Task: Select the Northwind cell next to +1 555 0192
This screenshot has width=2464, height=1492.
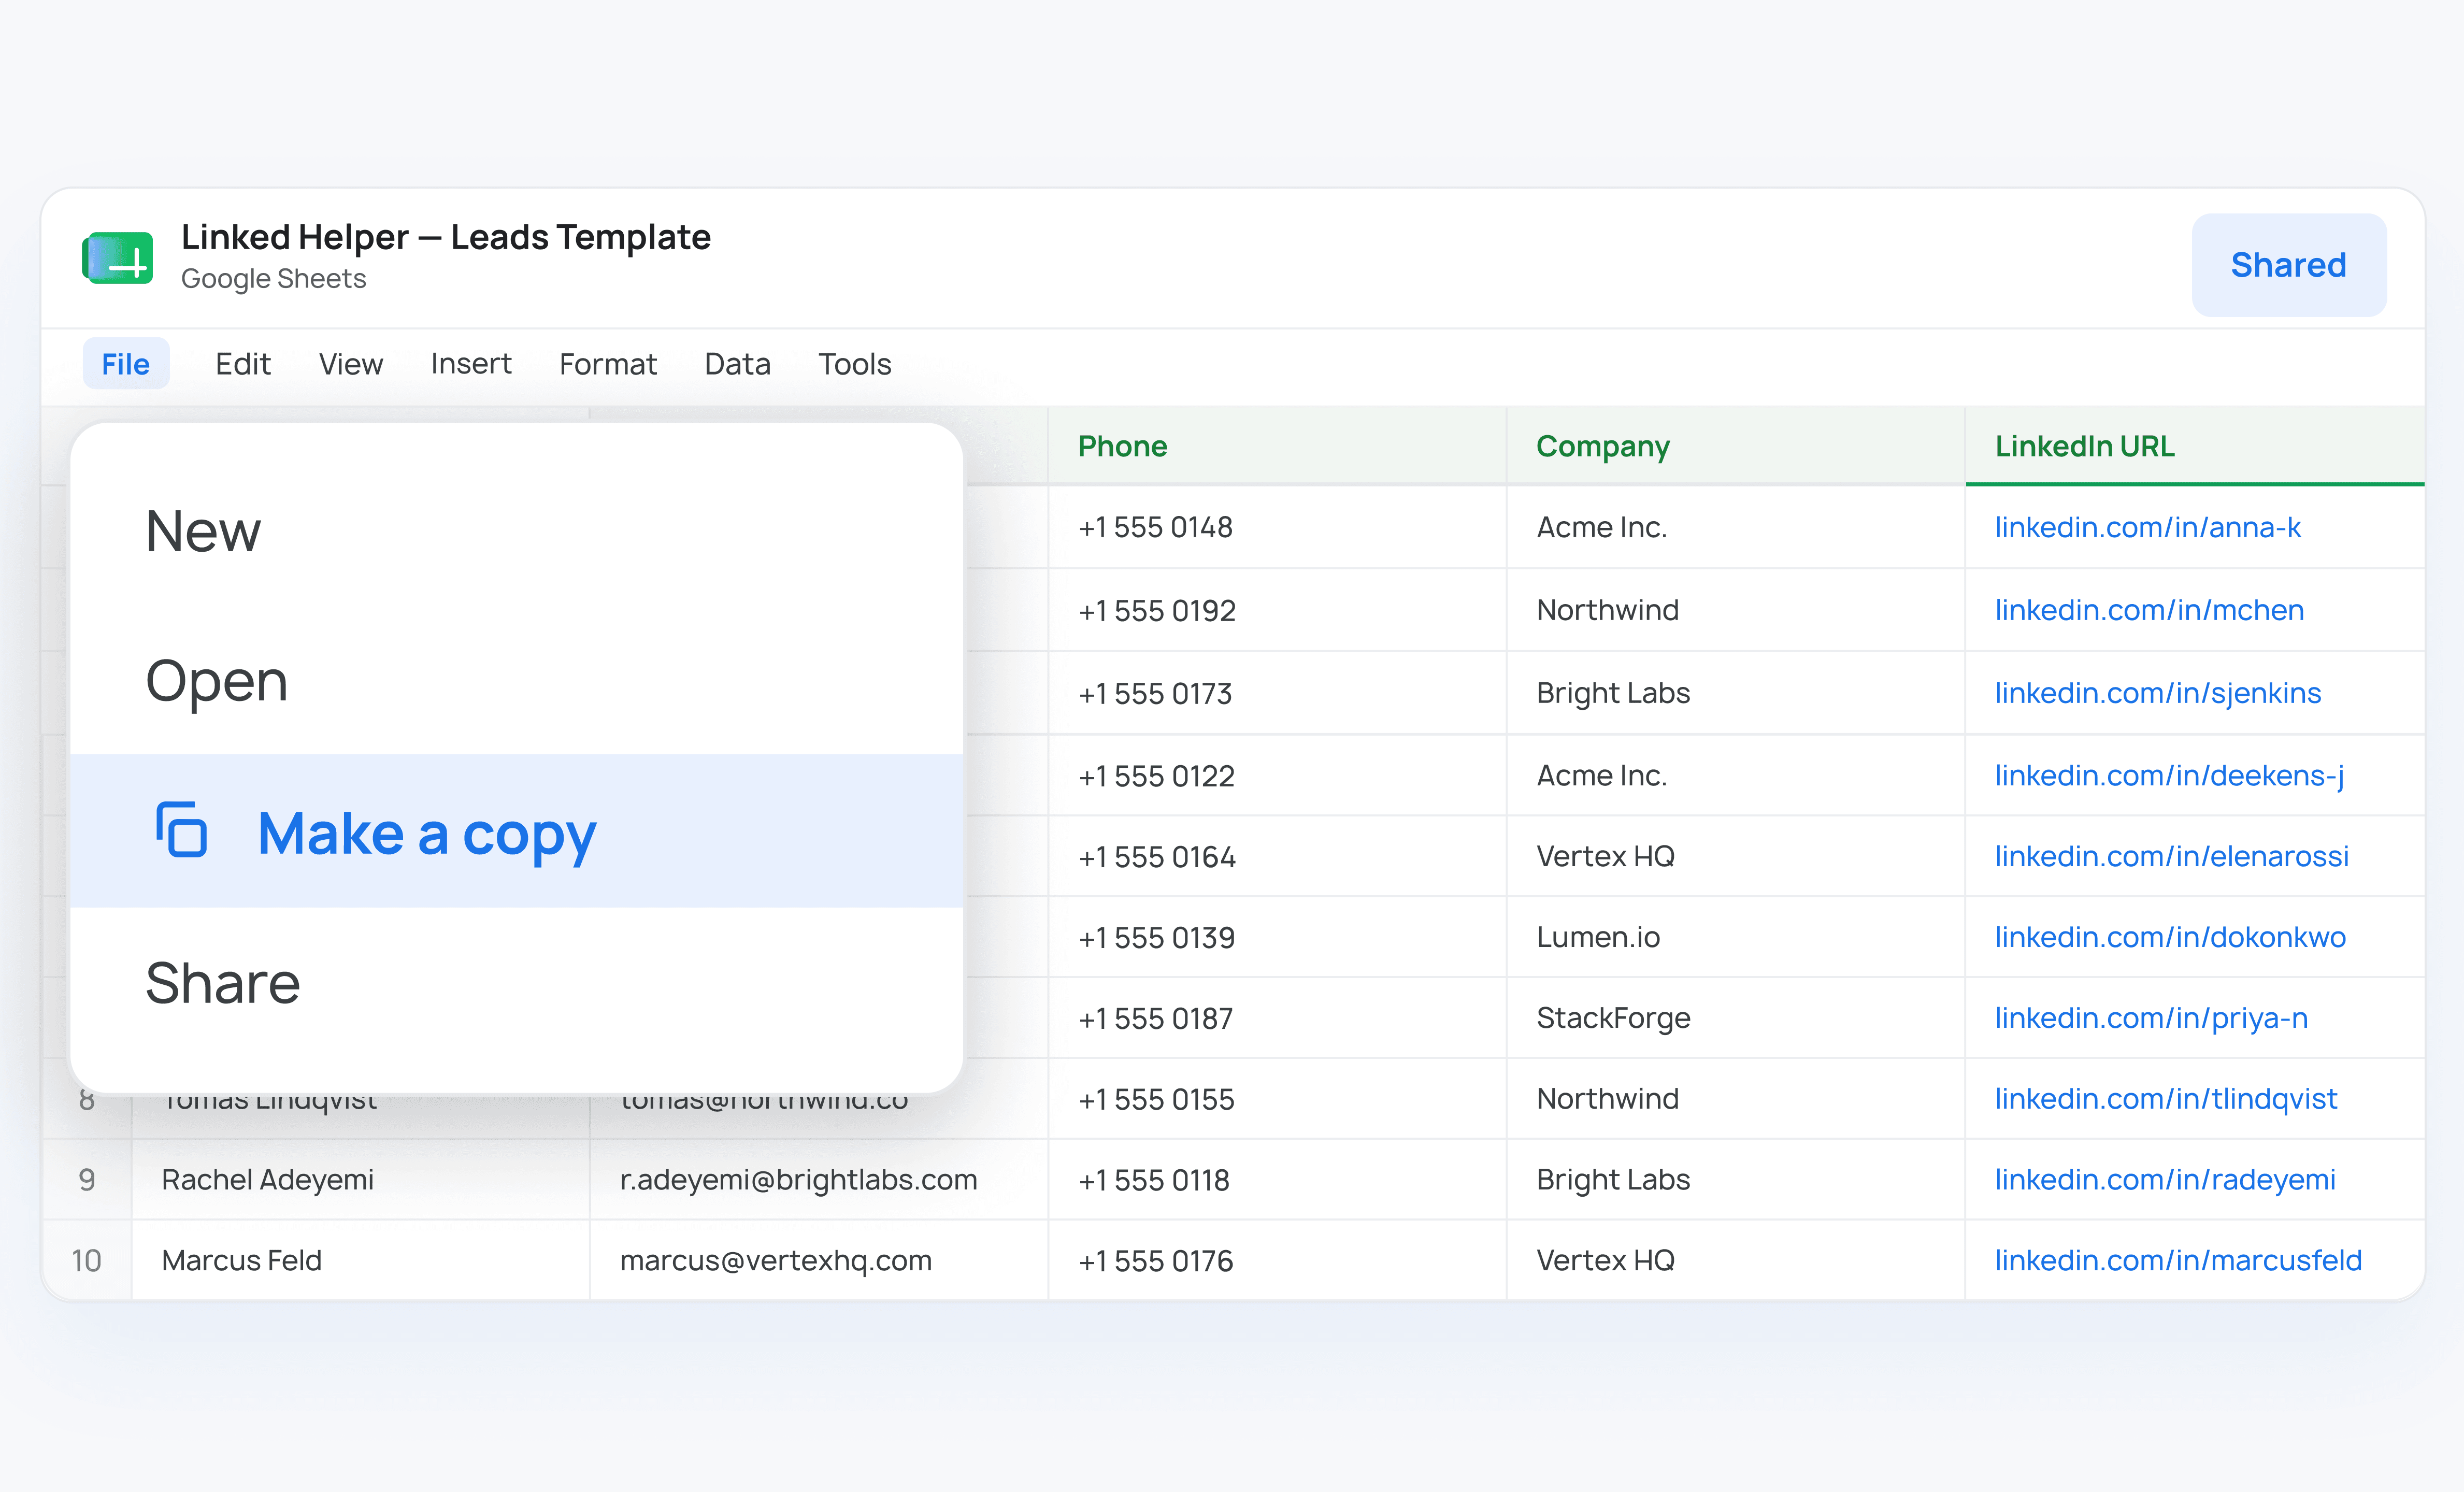Action: pos(1736,610)
